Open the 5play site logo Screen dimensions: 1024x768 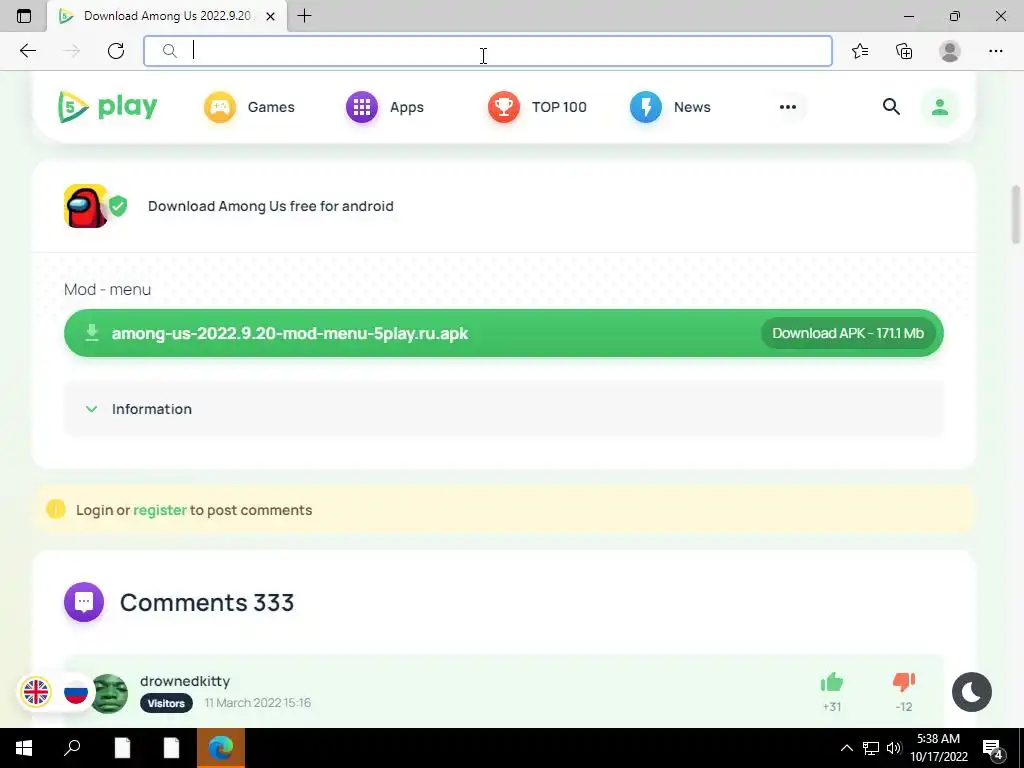108,106
